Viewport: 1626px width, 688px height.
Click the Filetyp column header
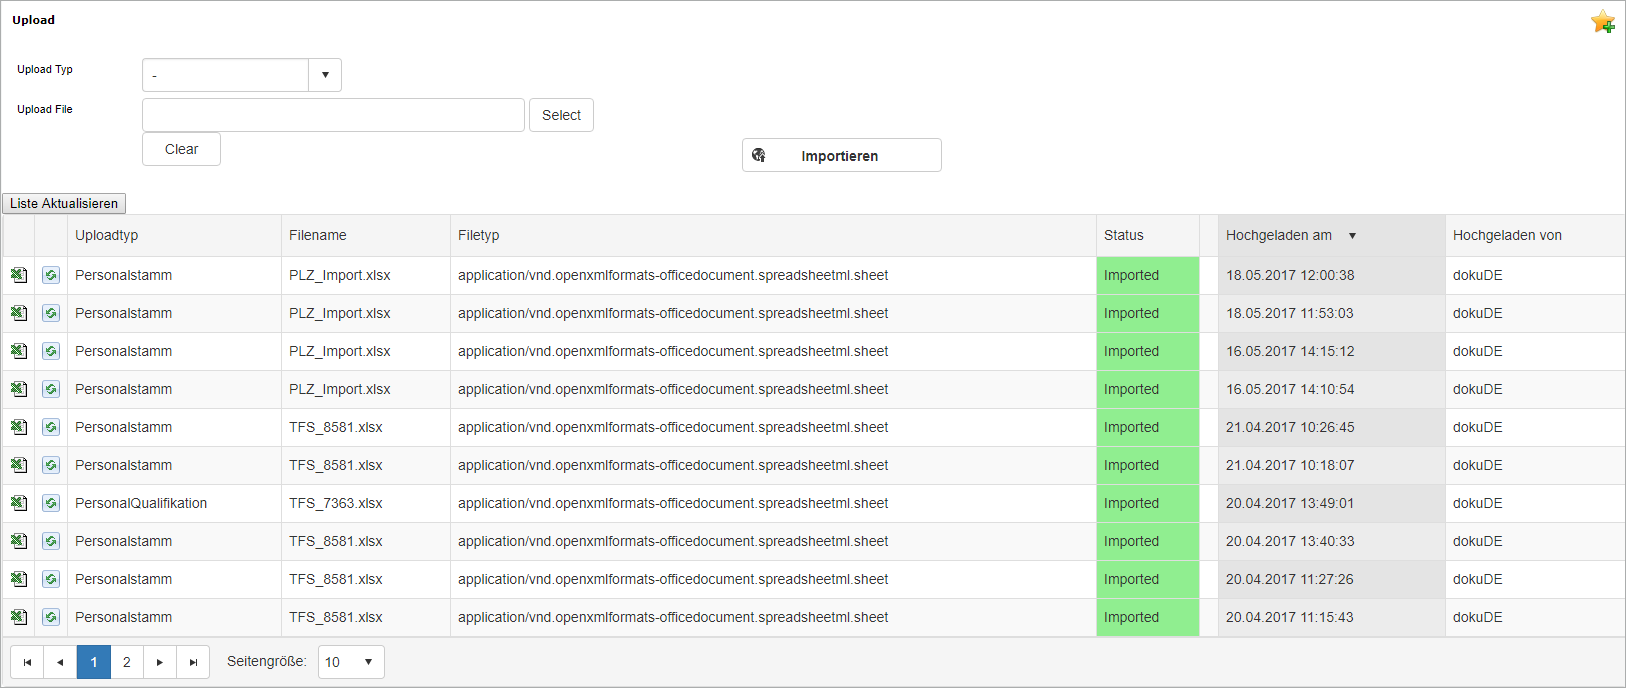(773, 235)
